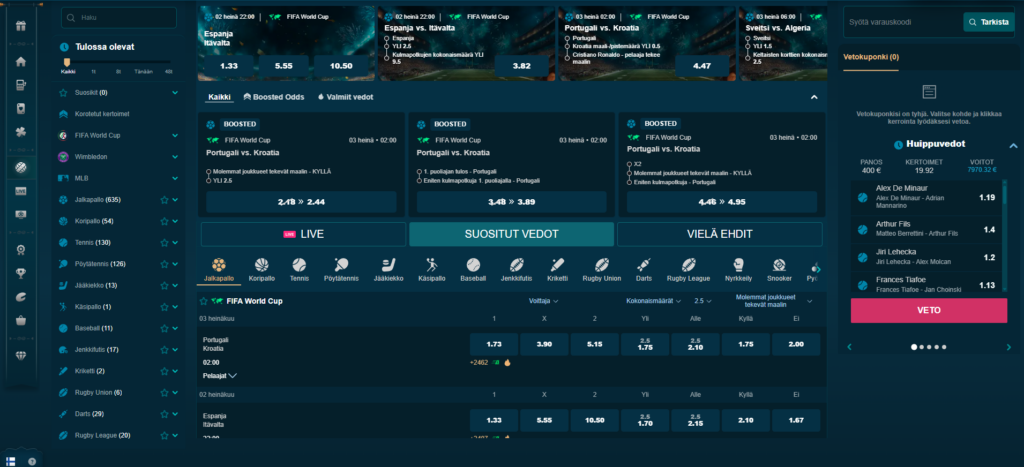The height and width of the screenshot is (467, 1024).
Task: Select the active sports ball icon in left rail
Action: click(x=21, y=168)
